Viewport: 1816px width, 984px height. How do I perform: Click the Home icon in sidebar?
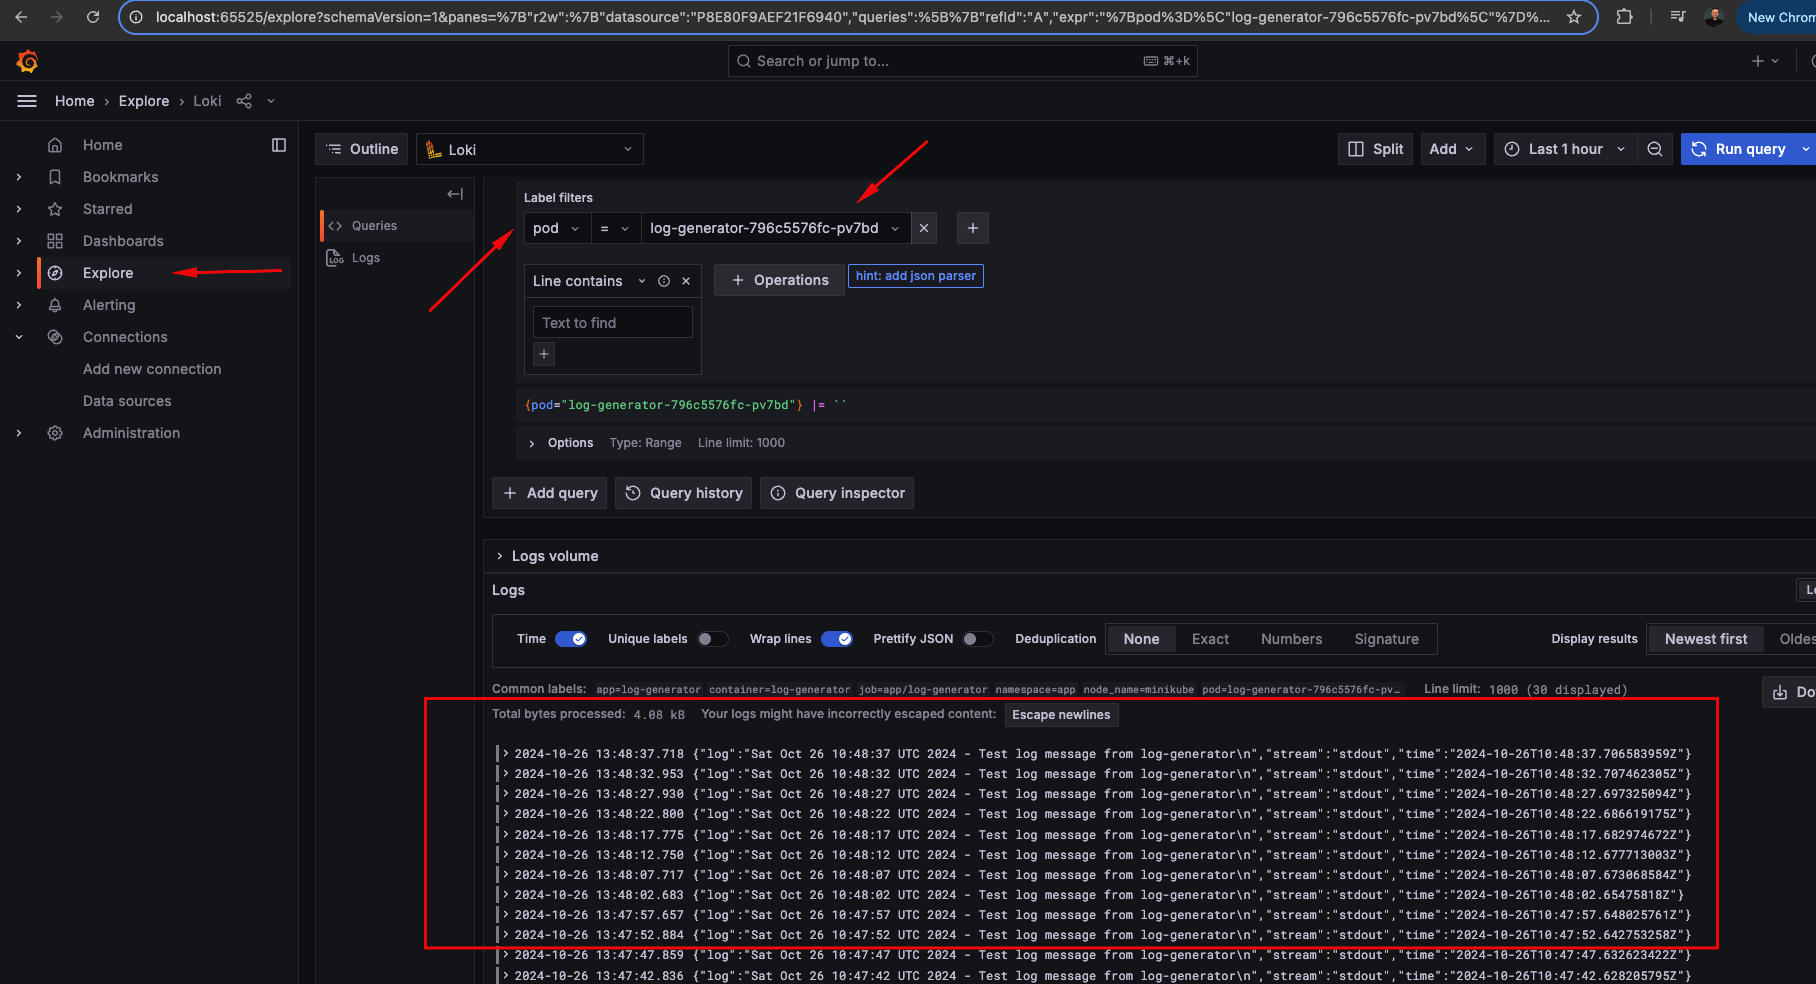tap(55, 145)
